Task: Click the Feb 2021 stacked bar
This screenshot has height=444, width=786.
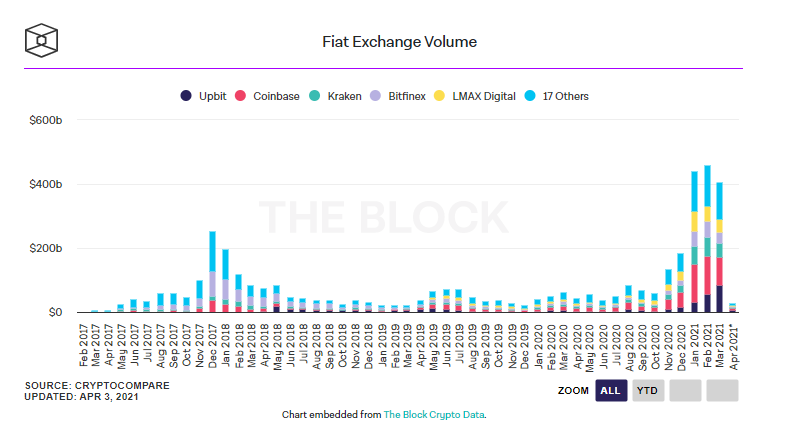Action: [707, 240]
